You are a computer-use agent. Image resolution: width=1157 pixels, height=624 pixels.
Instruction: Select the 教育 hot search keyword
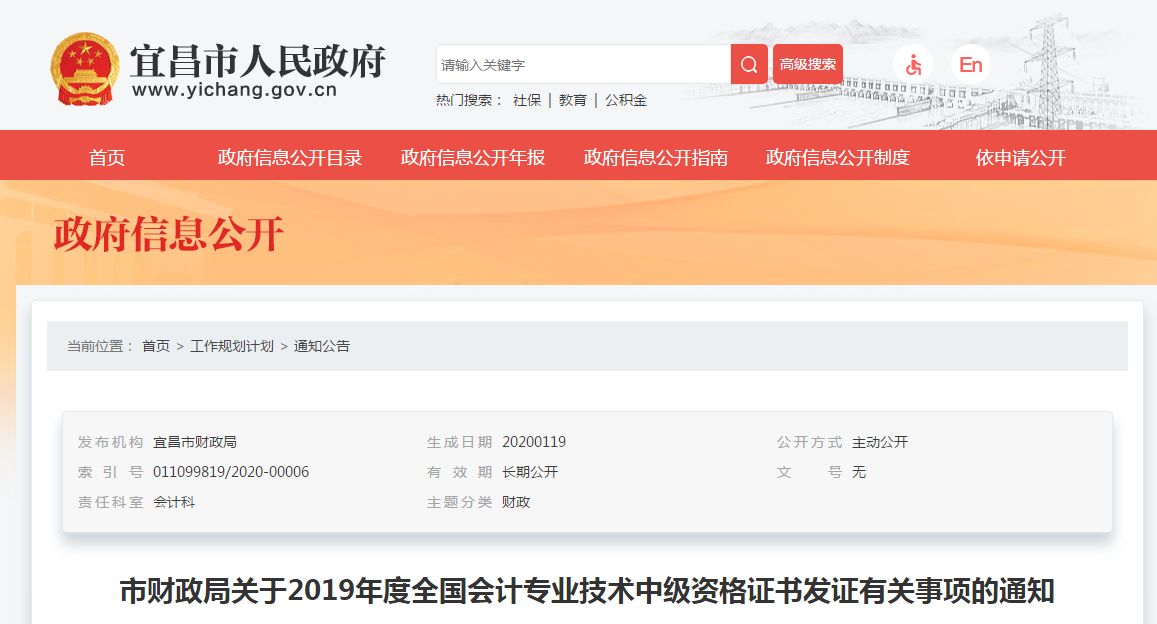click(x=572, y=100)
